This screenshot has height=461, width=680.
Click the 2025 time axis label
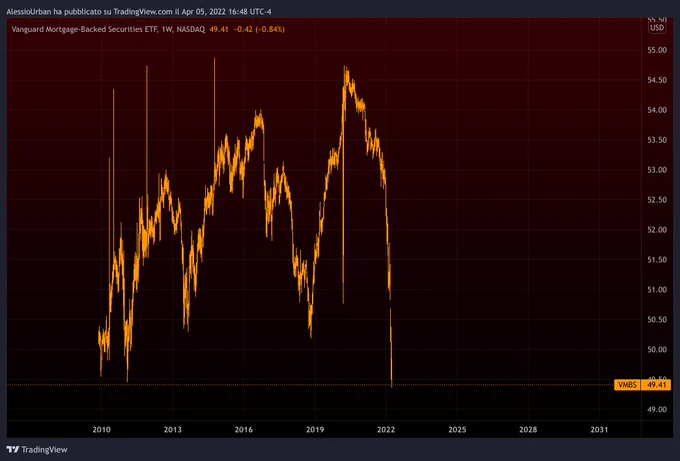[457, 430]
